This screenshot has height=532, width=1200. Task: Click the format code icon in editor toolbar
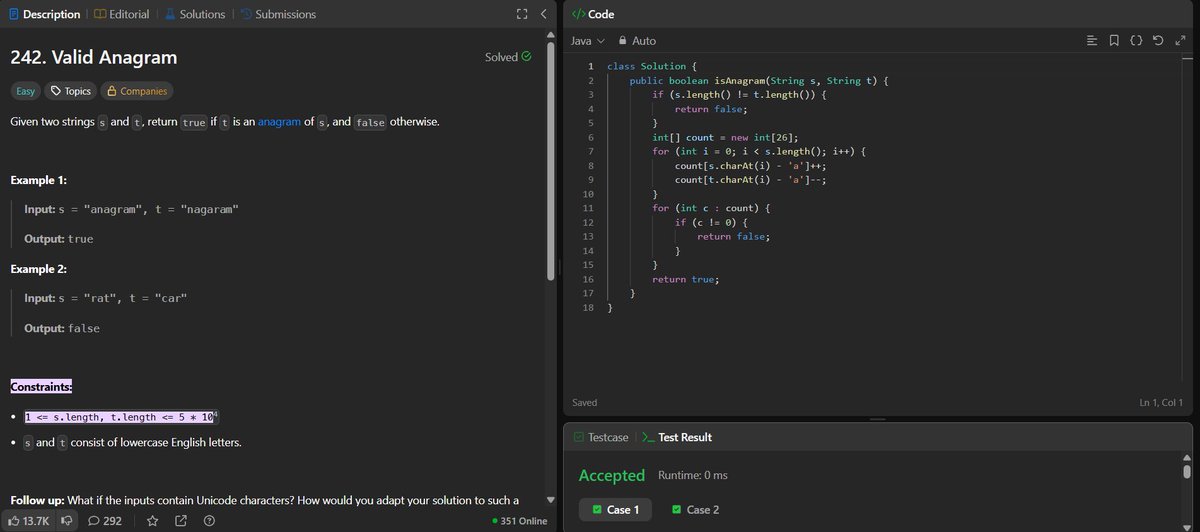[1092, 41]
